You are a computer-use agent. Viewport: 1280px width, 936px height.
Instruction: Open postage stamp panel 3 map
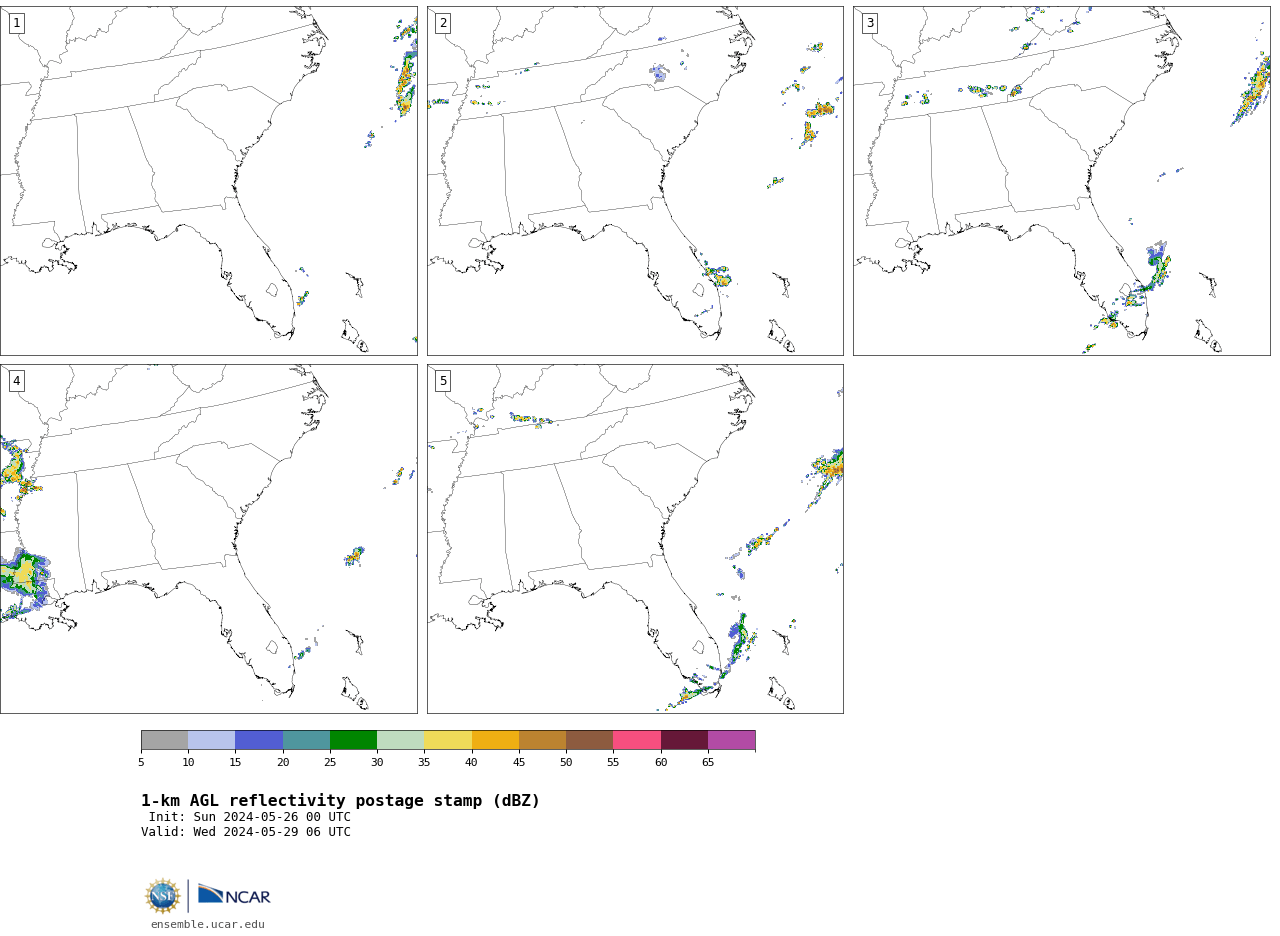[1062, 181]
